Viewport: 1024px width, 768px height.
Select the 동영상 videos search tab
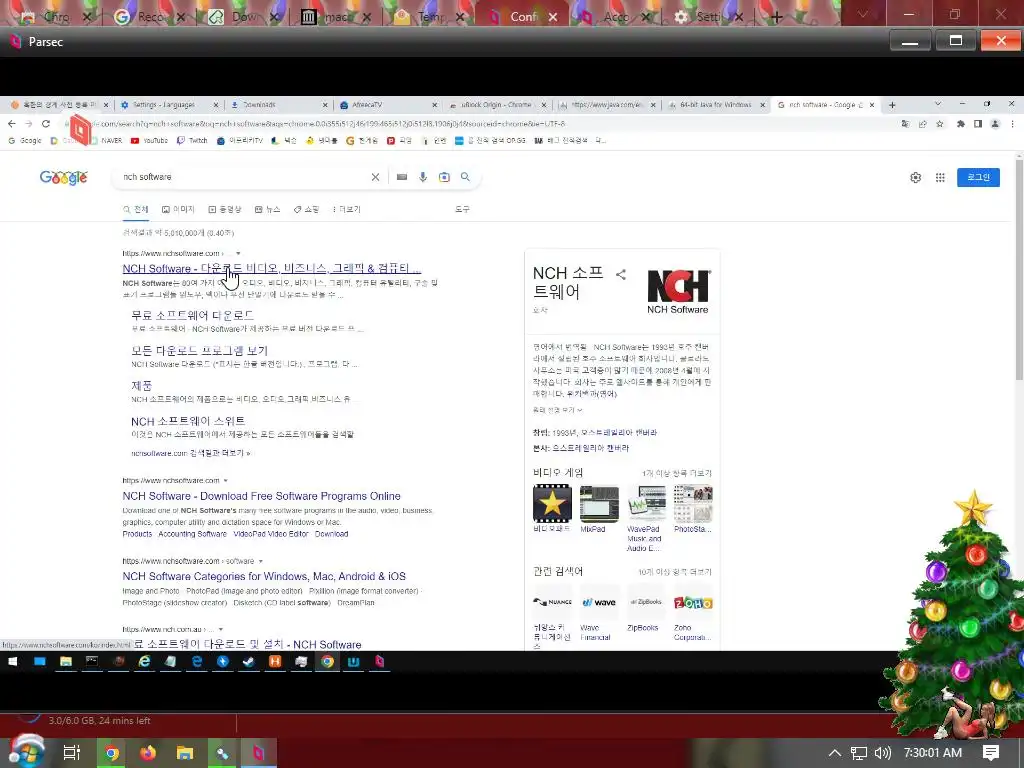[x=225, y=210]
